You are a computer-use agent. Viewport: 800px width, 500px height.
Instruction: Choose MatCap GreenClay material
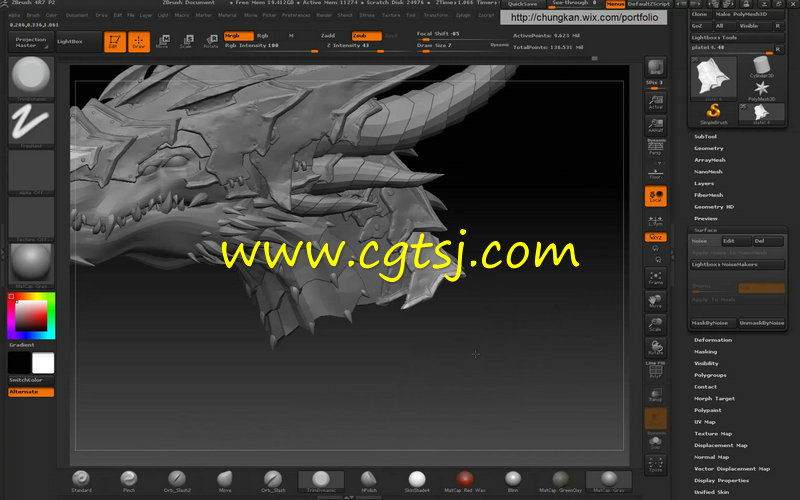(x=560, y=482)
